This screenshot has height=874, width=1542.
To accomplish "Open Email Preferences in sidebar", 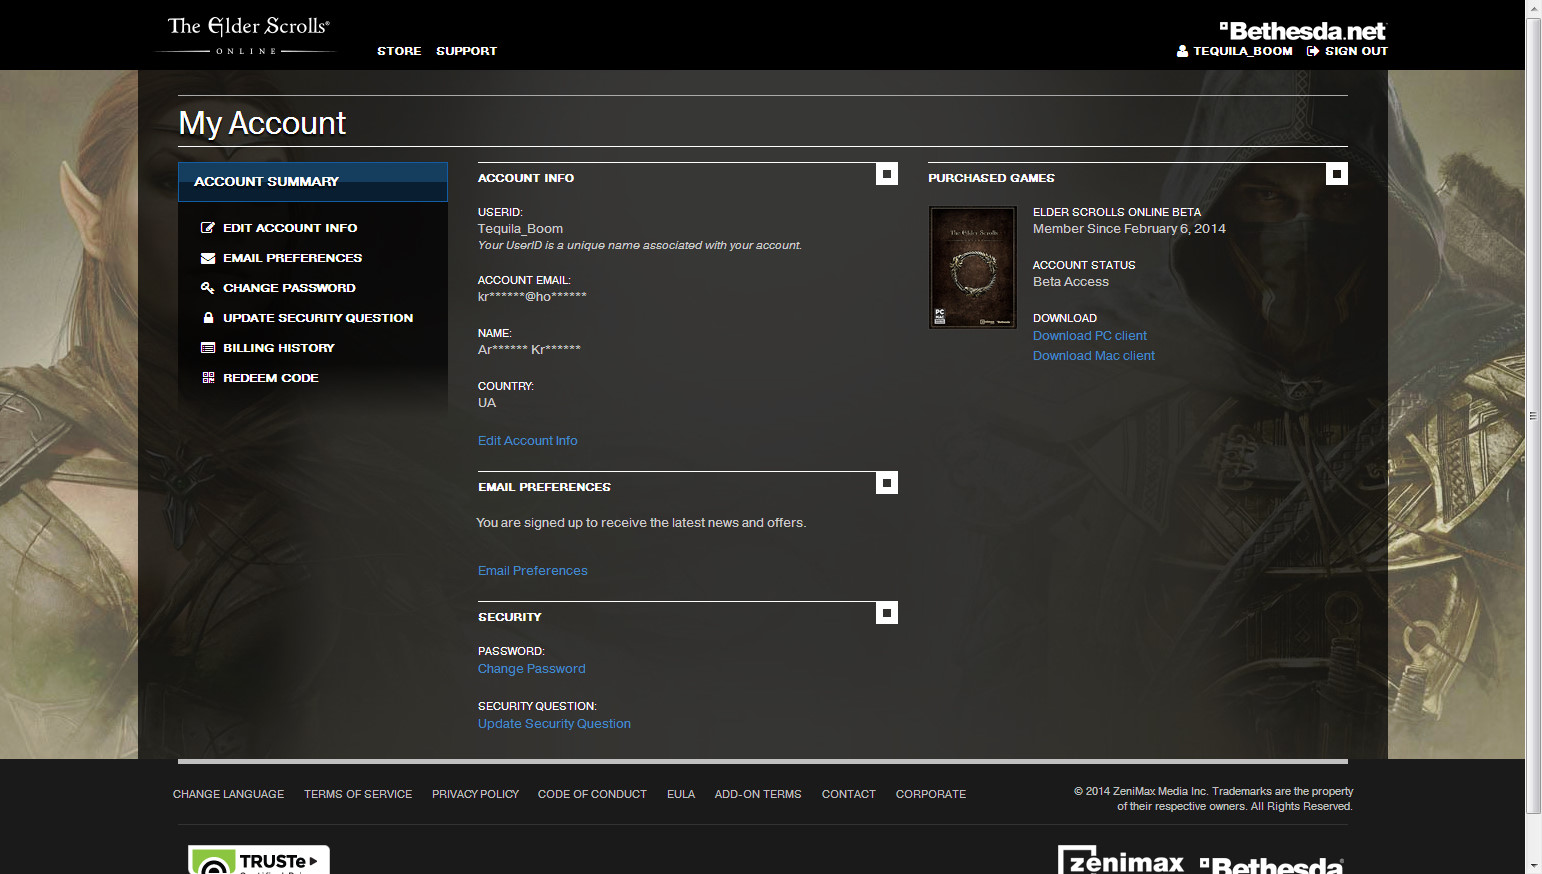I will click(x=292, y=258).
